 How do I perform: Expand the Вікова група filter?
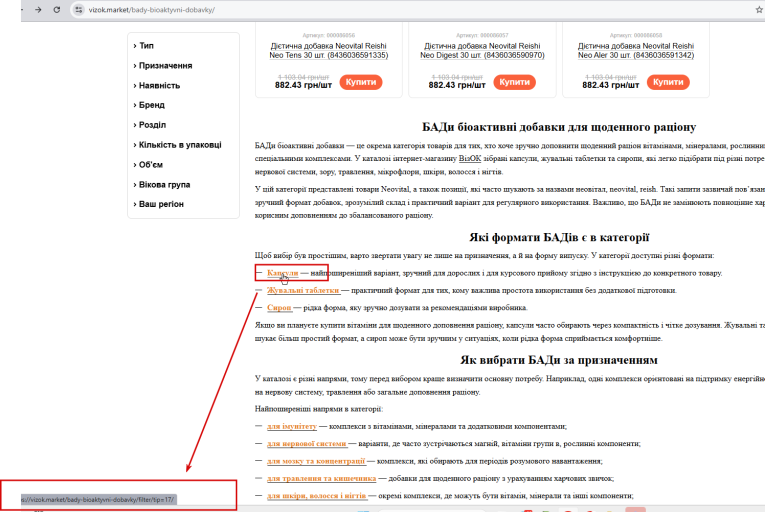coord(161,184)
